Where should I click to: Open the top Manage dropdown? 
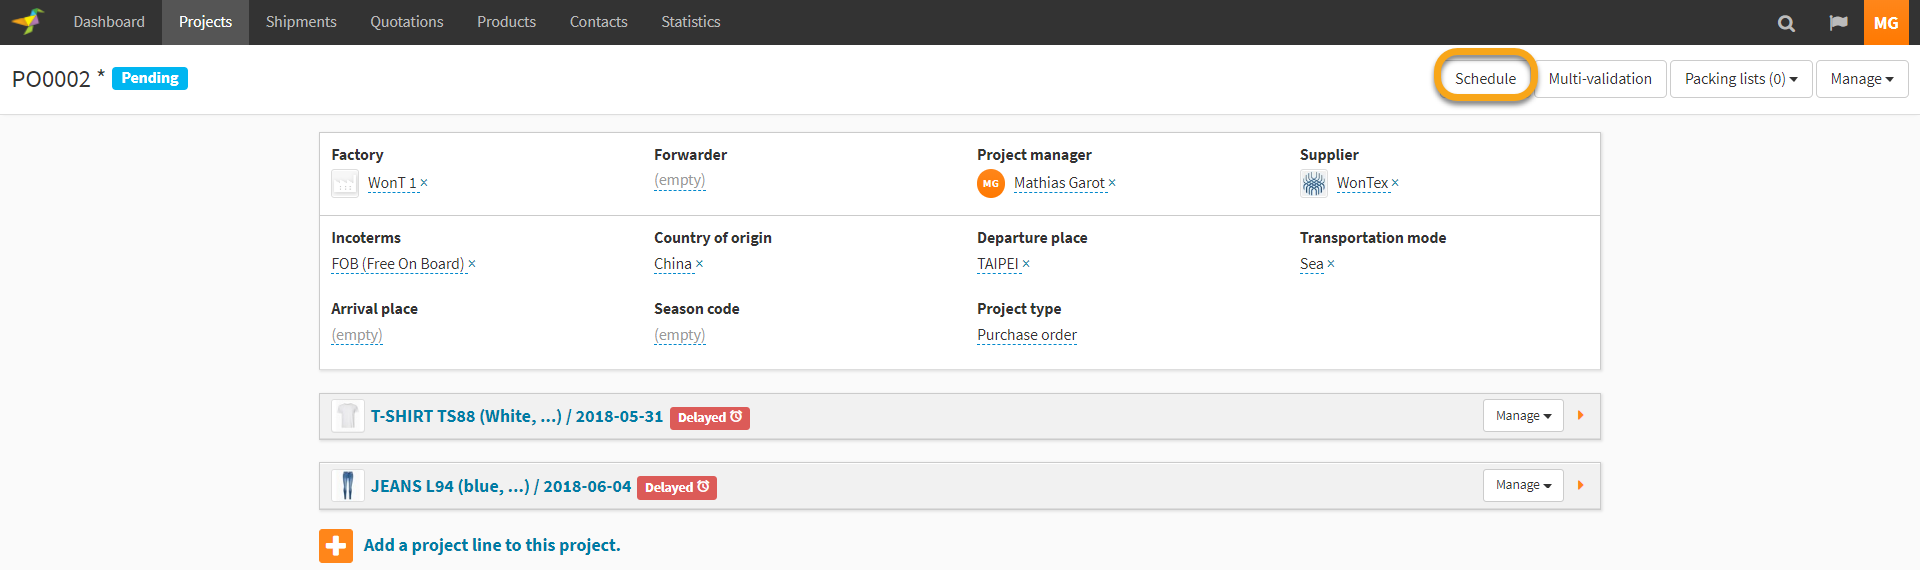click(1861, 79)
